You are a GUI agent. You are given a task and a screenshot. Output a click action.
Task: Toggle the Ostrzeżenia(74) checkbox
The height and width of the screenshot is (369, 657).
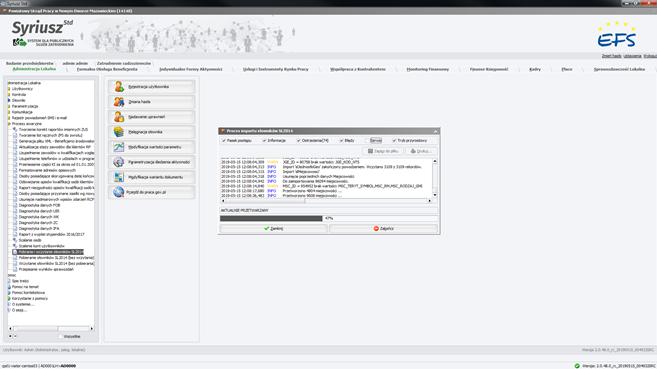click(x=299, y=141)
